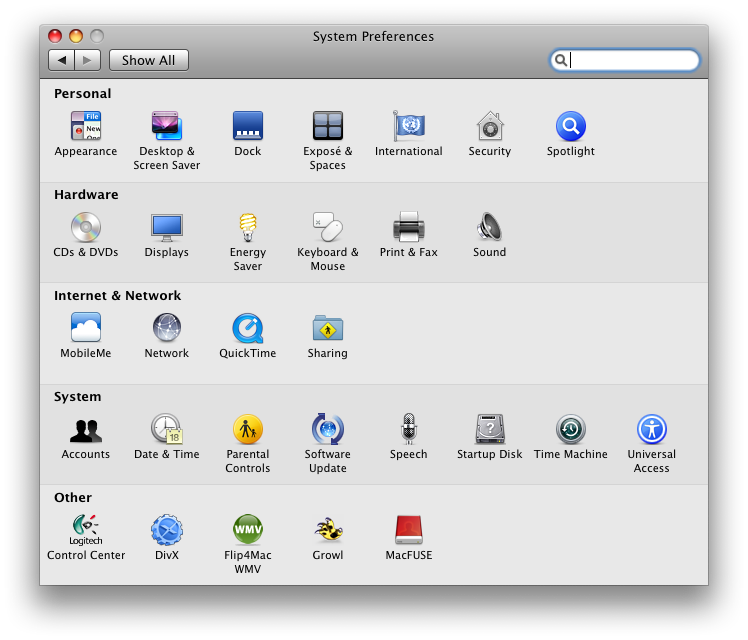Launch the Time Machine preferences
748x640 pixels.
tap(570, 430)
